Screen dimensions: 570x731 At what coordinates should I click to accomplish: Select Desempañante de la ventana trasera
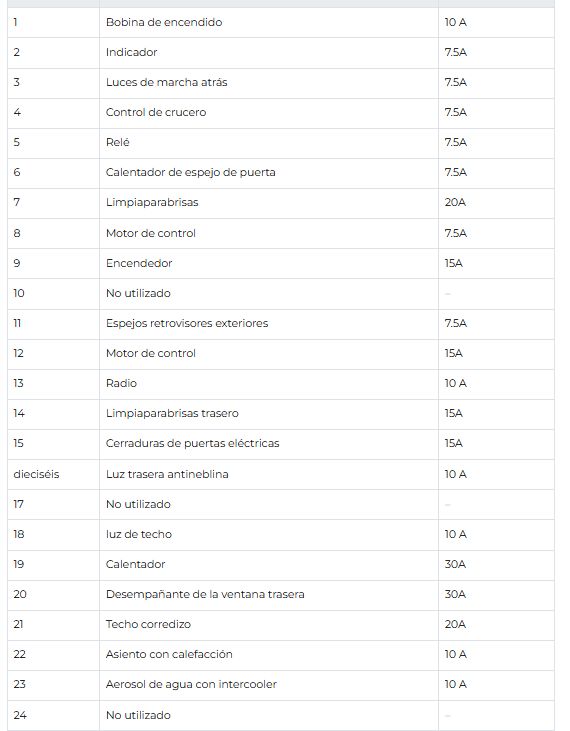(205, 594)
